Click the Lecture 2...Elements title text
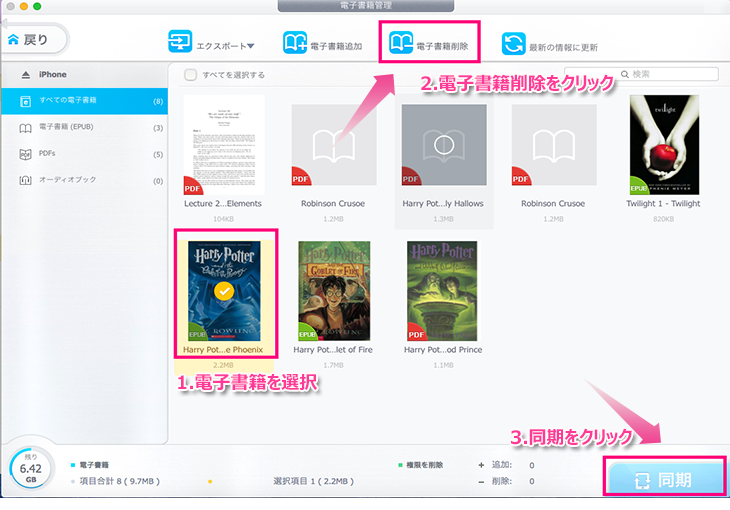 point(223,204)
